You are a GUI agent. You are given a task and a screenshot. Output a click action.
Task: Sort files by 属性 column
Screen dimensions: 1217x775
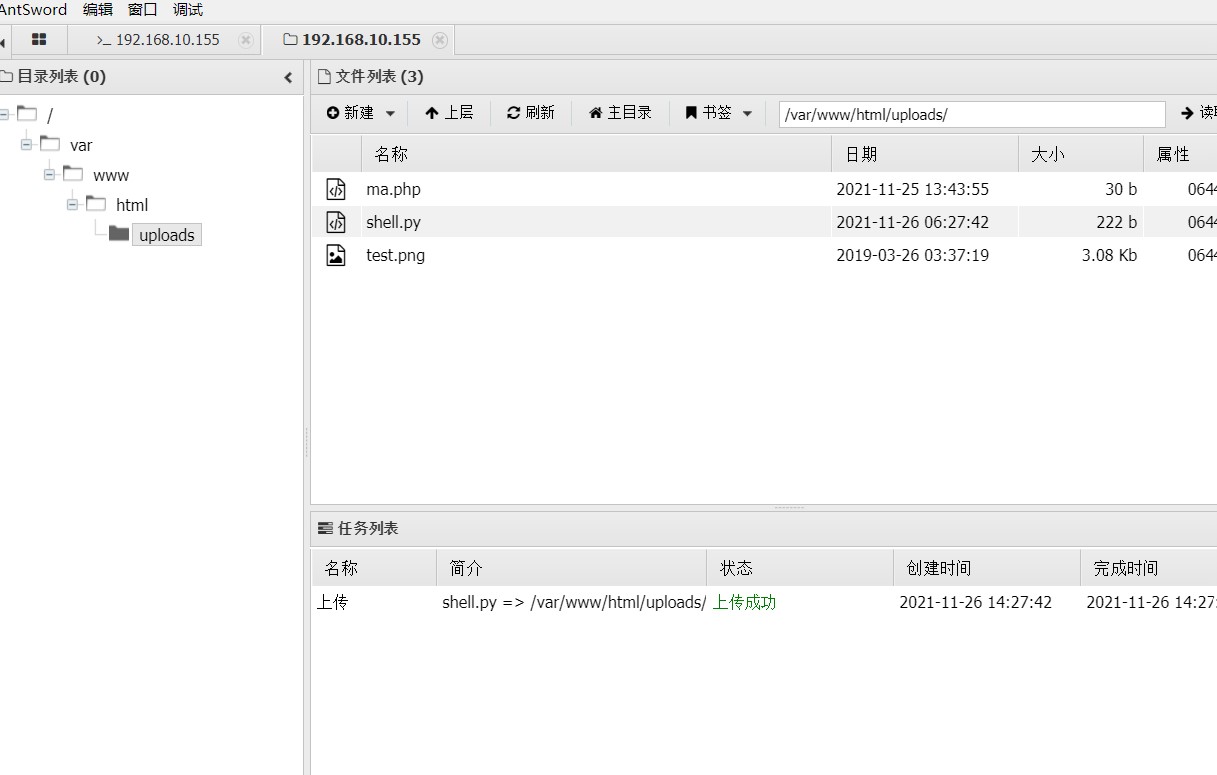1180,154
